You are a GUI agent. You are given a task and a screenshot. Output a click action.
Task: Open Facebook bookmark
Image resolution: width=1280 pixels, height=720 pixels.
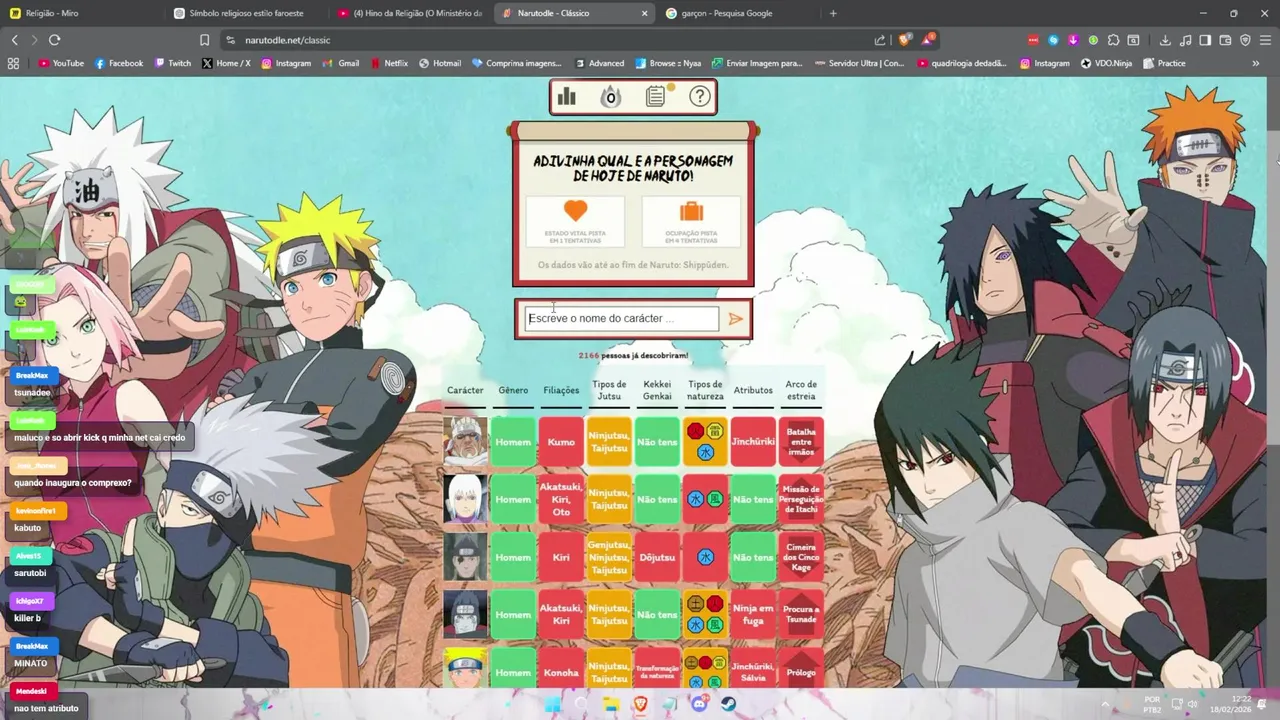[x=119, y=63]
